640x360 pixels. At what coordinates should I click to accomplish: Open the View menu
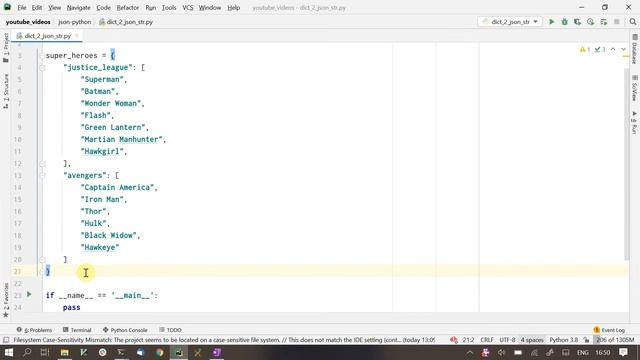pos(54,8)
